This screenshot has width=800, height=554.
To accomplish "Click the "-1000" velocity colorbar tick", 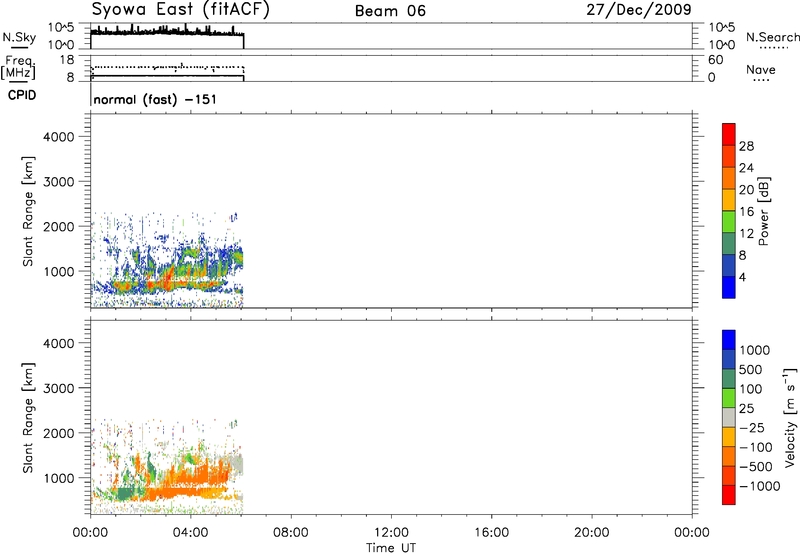I will click(x=759, y=486).
